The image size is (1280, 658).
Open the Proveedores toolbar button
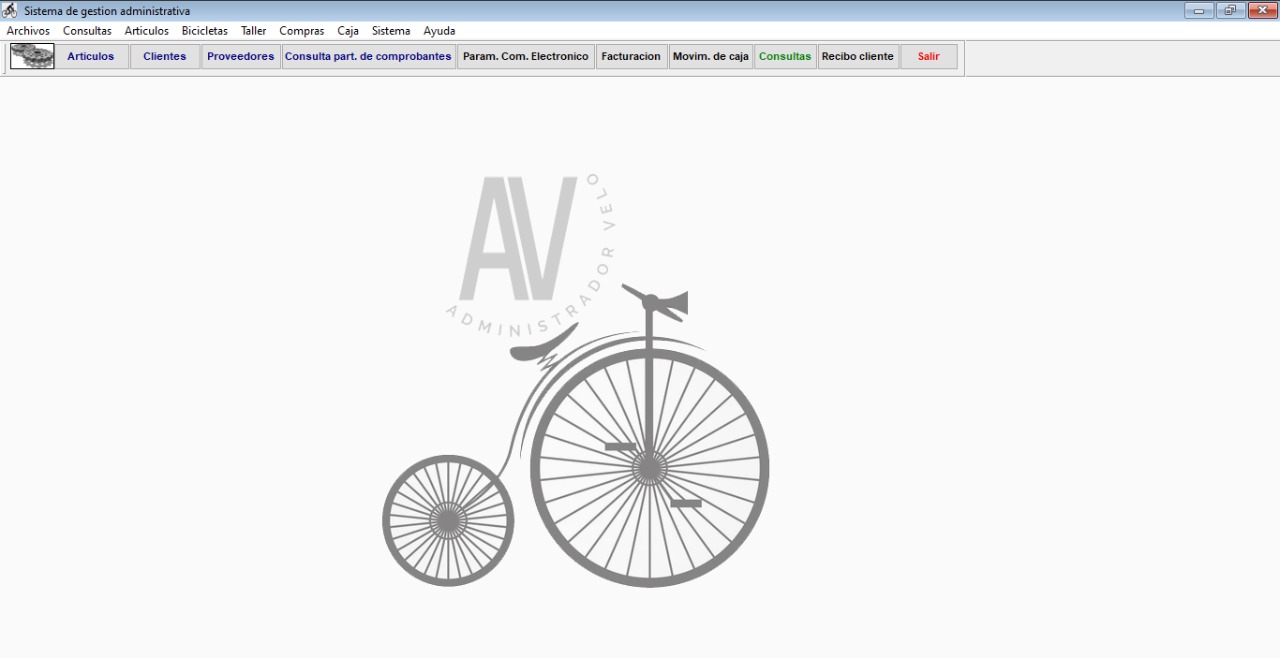[x=241, y=57]
